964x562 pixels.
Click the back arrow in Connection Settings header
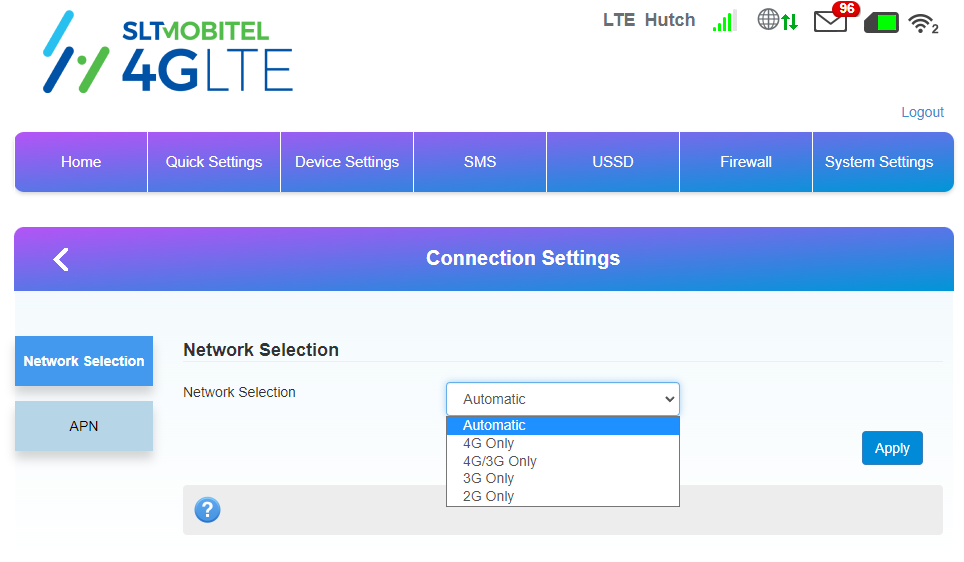coord(61,259)
